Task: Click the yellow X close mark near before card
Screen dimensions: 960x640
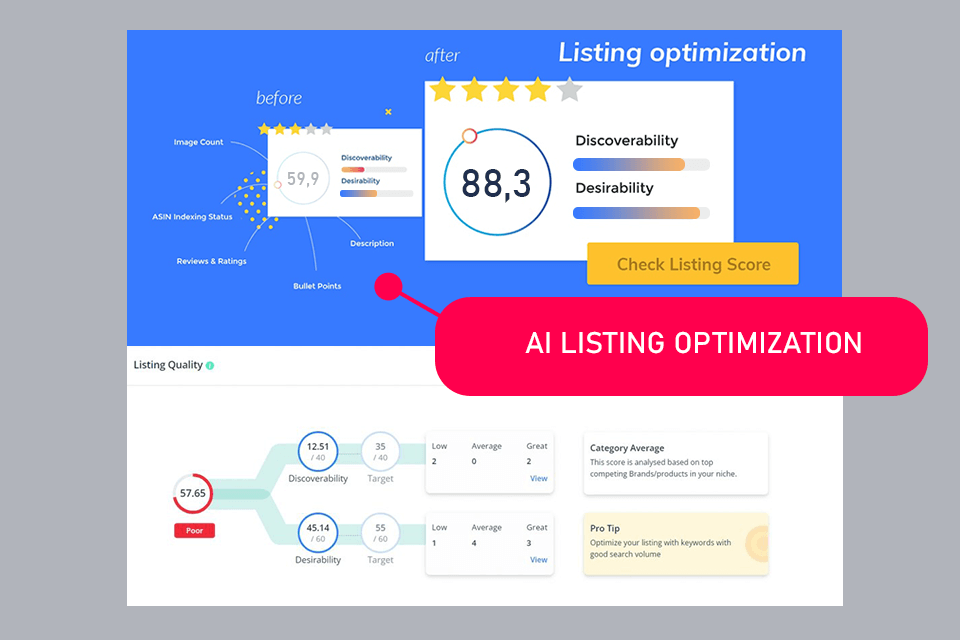Action: [388, 112]
